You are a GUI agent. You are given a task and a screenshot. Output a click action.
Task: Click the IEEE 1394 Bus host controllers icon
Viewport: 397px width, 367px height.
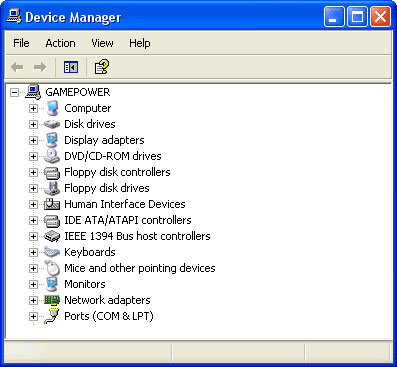[x=52, y=236]
